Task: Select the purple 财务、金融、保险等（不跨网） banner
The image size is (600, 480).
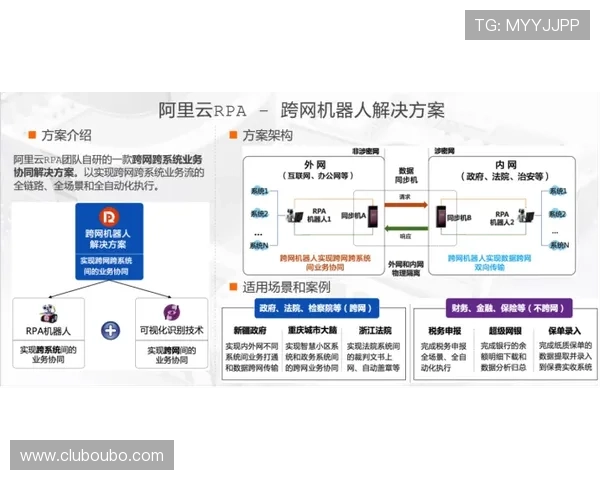Action: (x=509, y=308)
